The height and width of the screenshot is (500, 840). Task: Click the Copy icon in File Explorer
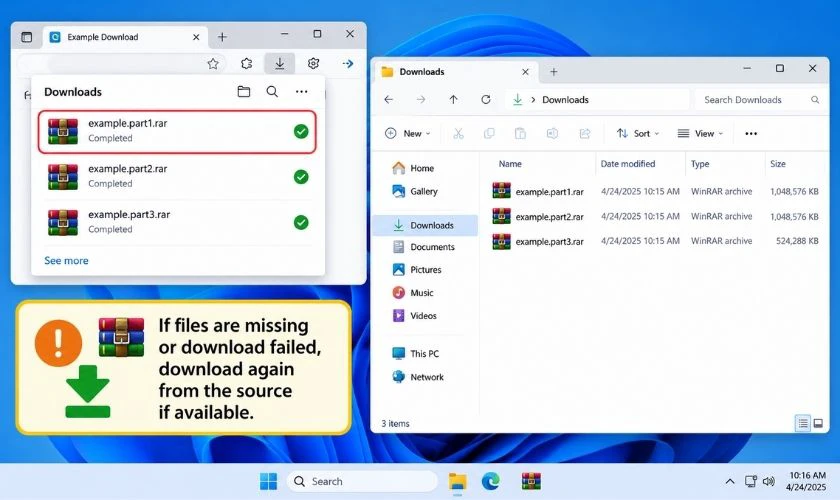pyautogui.click(x=489, y=133)
